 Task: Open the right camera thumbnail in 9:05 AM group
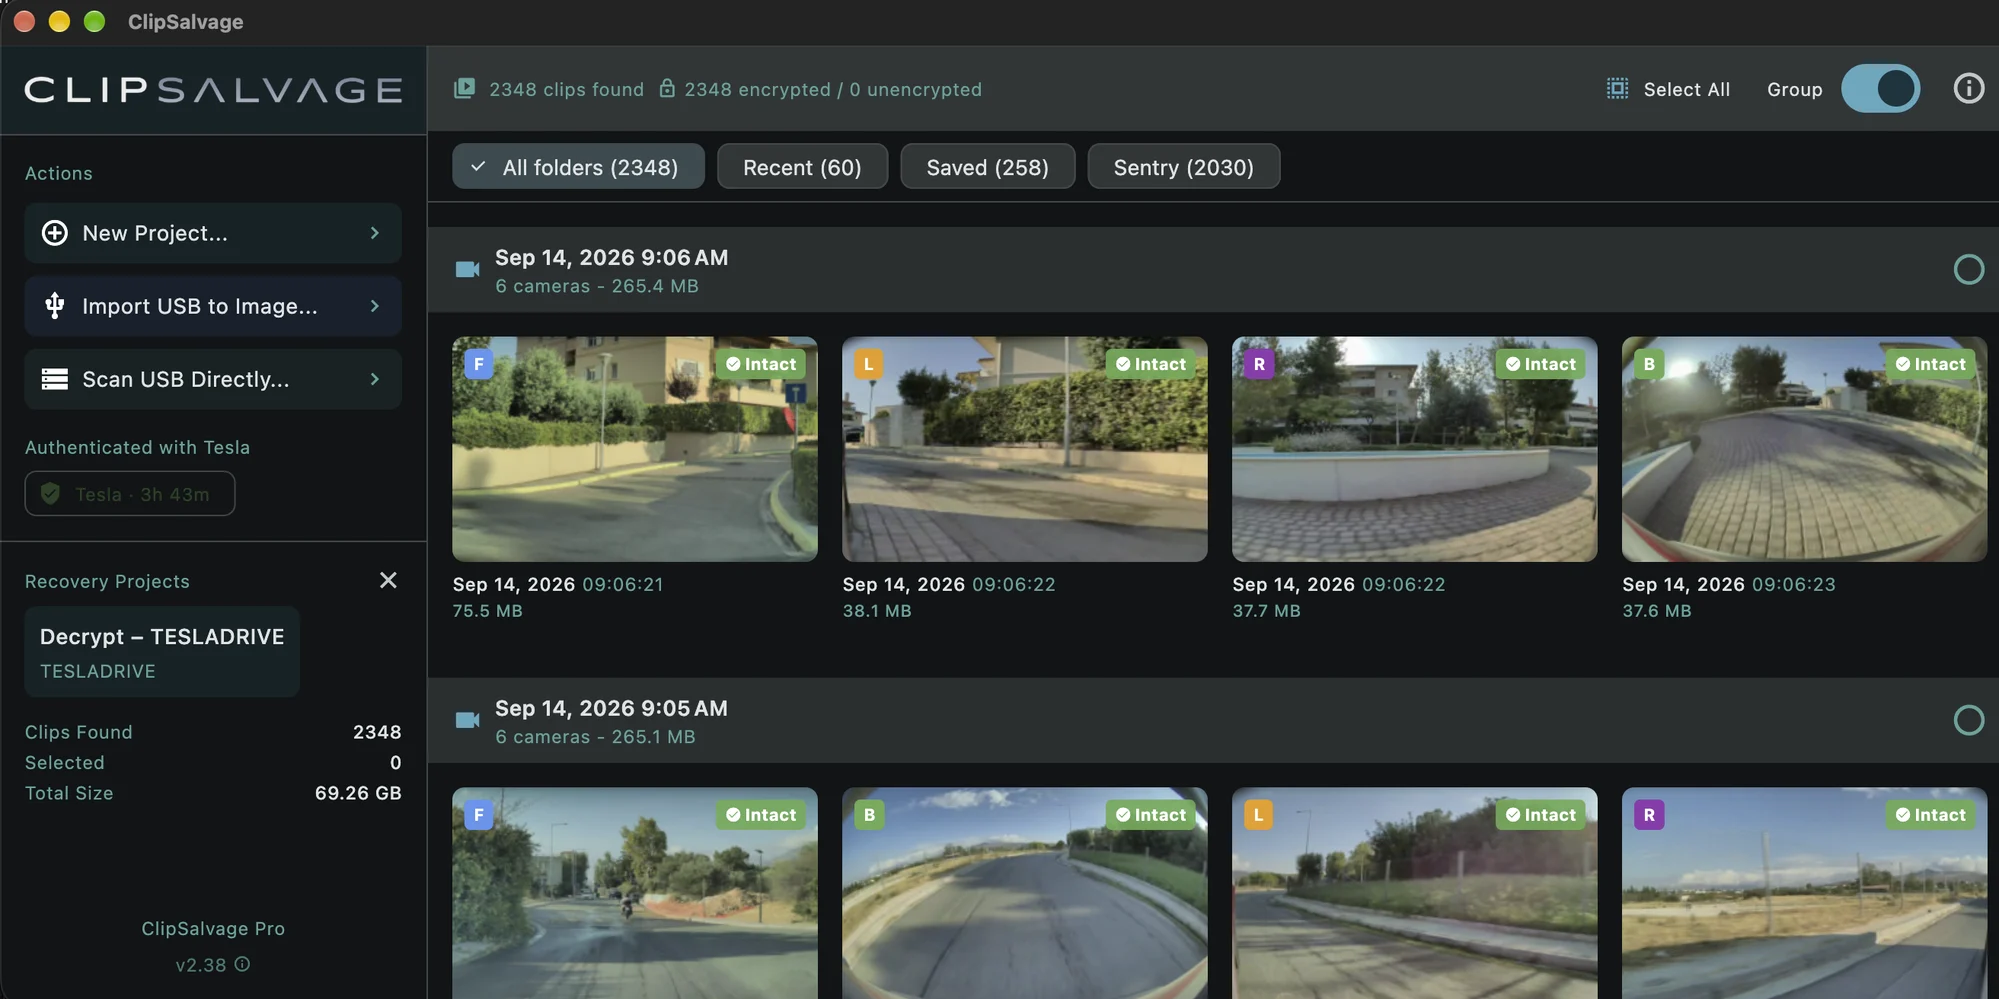click(1805, 893)
